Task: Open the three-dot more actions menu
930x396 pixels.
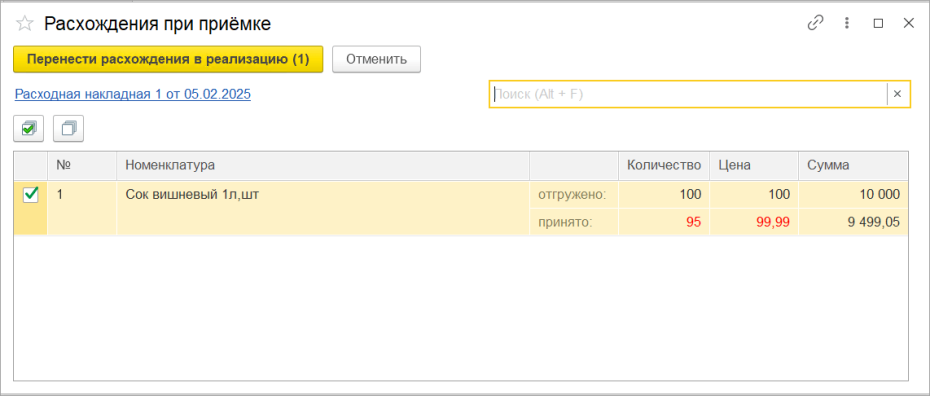Action: tap(847, 24)
